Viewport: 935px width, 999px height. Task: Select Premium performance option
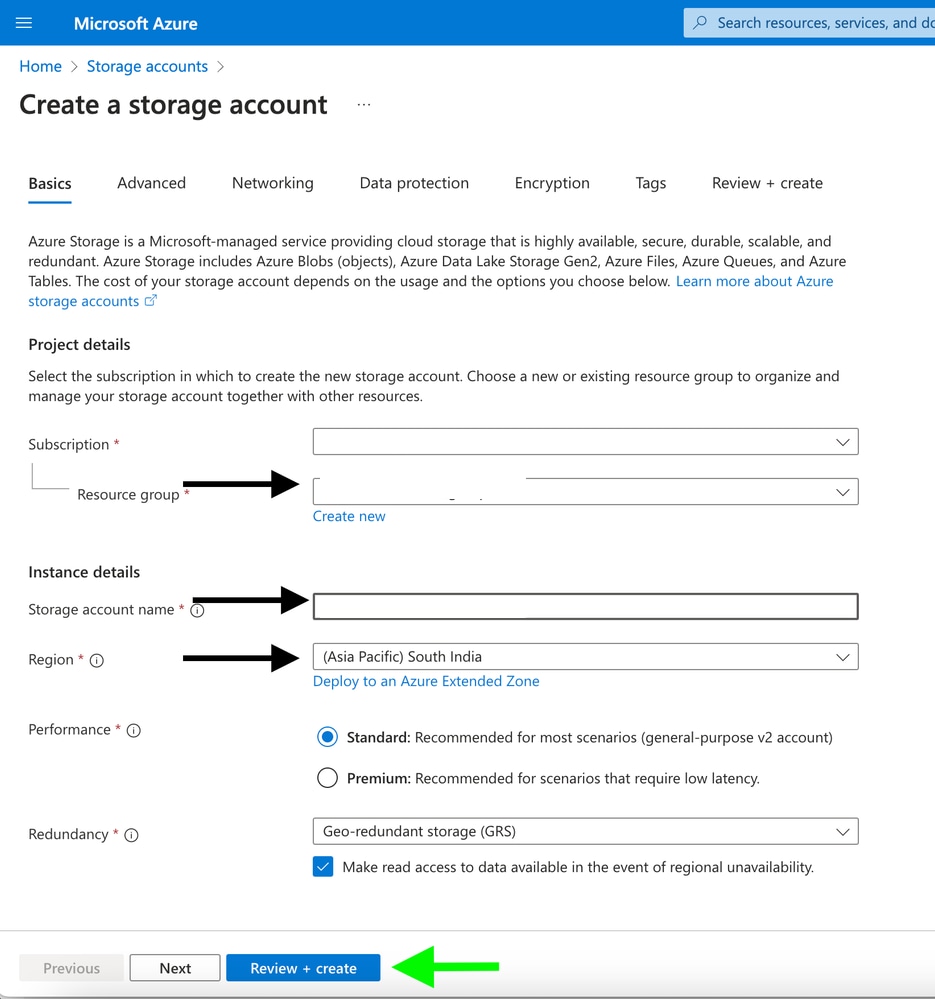coord(327,778)
